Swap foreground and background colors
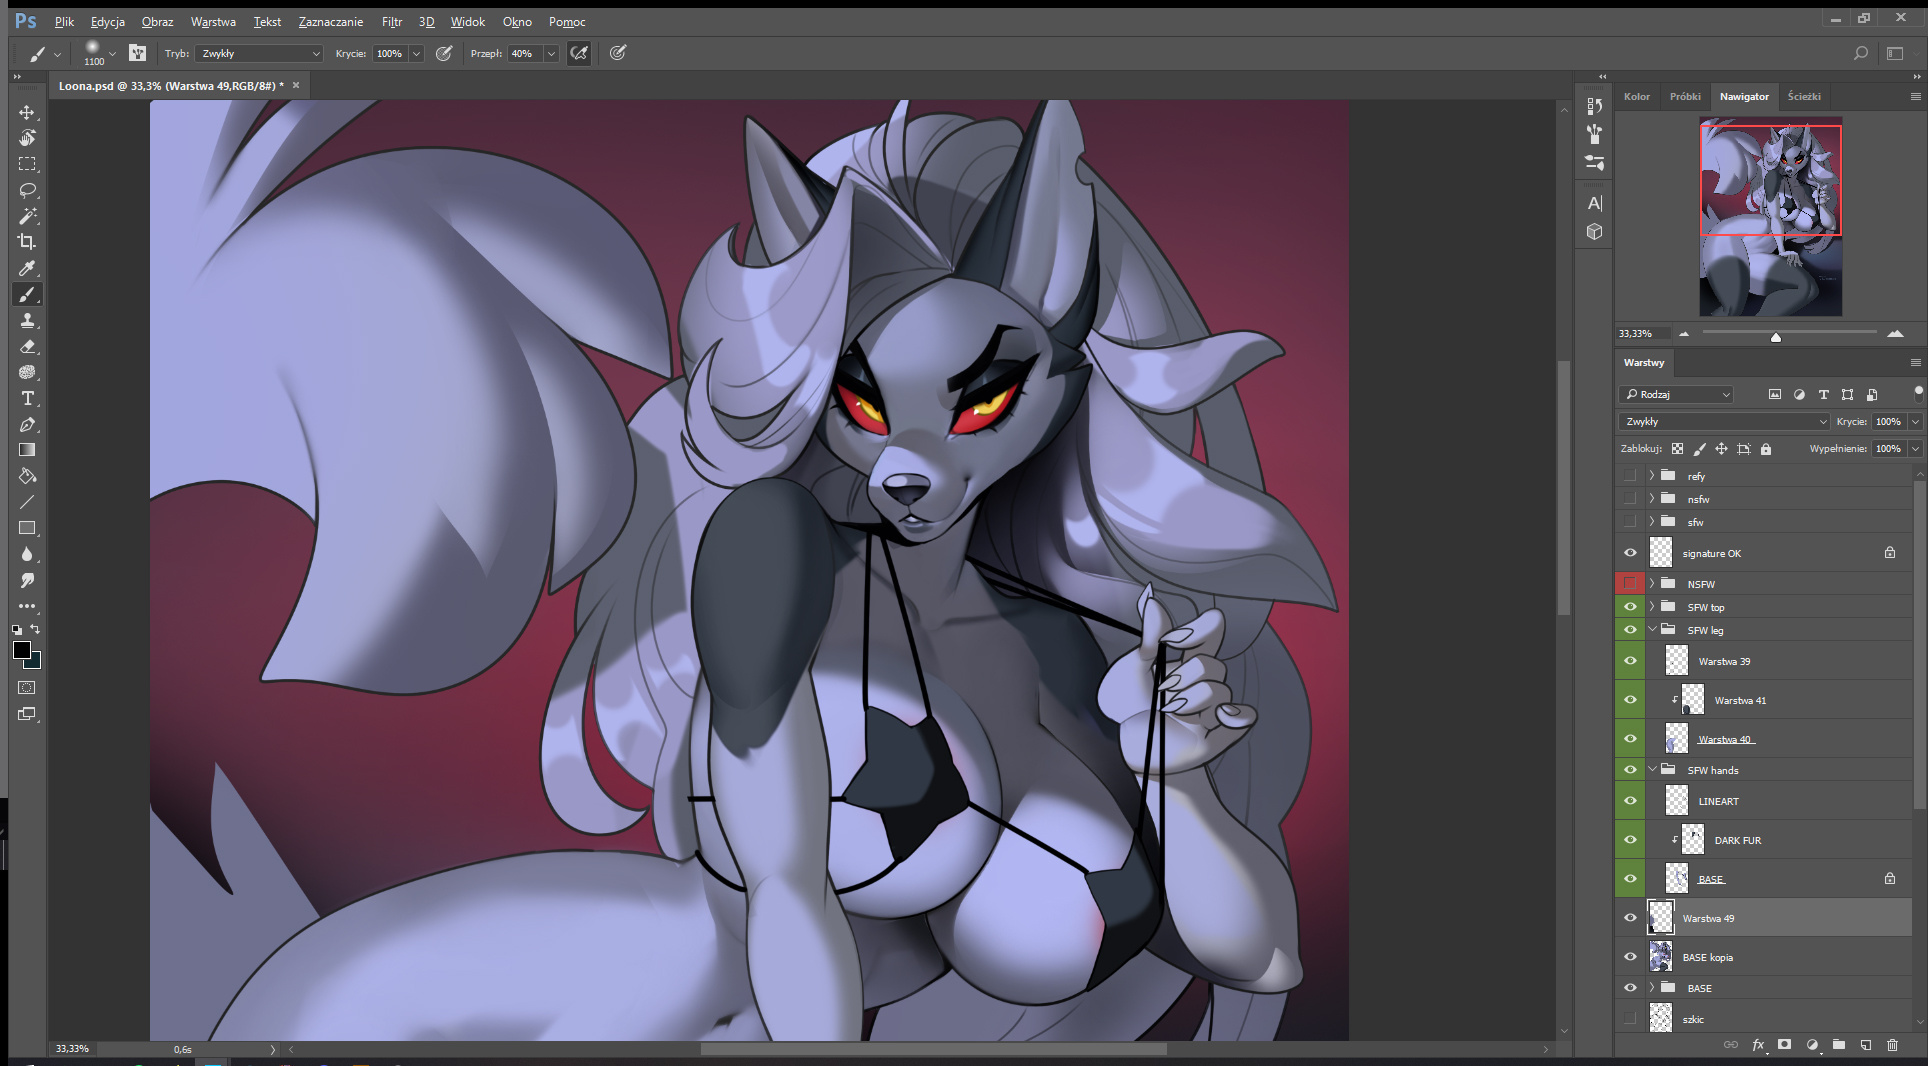This screenshot has height=1066, width=1928. pos(36,629)
